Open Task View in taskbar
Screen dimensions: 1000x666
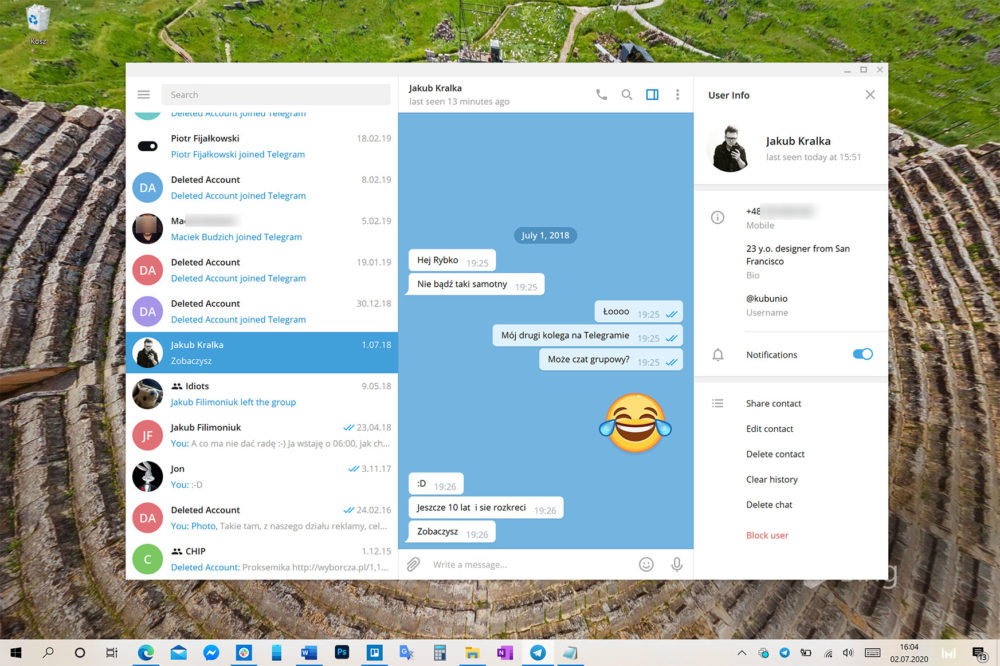click(x=112, y=653)
